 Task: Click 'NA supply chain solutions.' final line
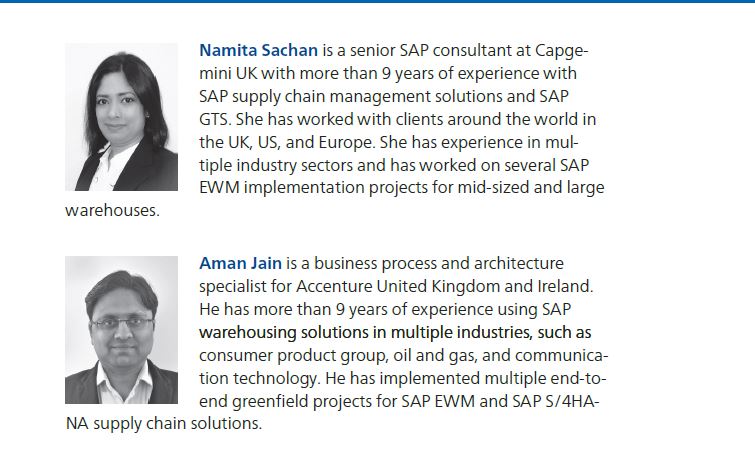(x=164, y=424)
